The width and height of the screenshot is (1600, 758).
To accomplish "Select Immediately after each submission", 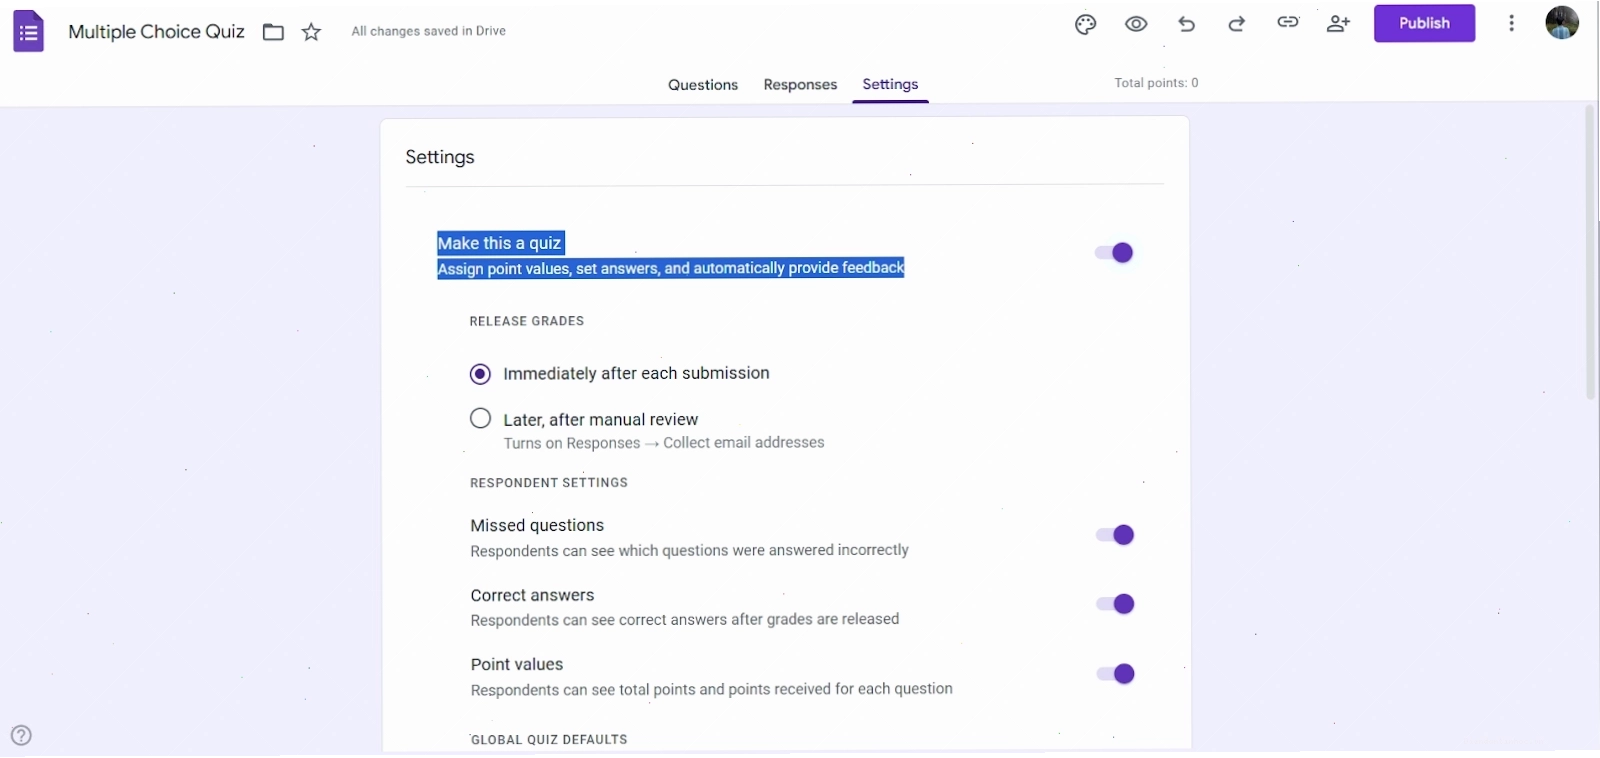I will click(481, 374).
